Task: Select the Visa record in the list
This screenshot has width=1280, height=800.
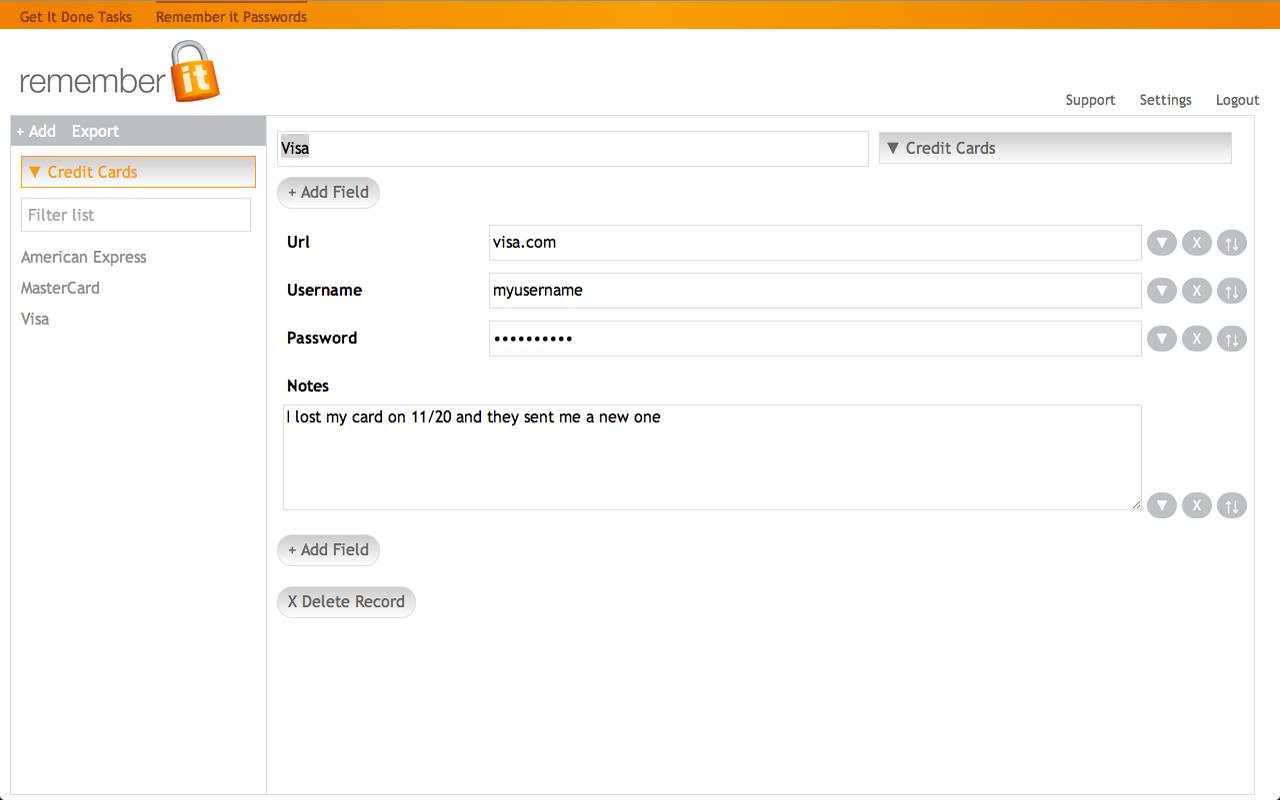Action: (35, 319)
